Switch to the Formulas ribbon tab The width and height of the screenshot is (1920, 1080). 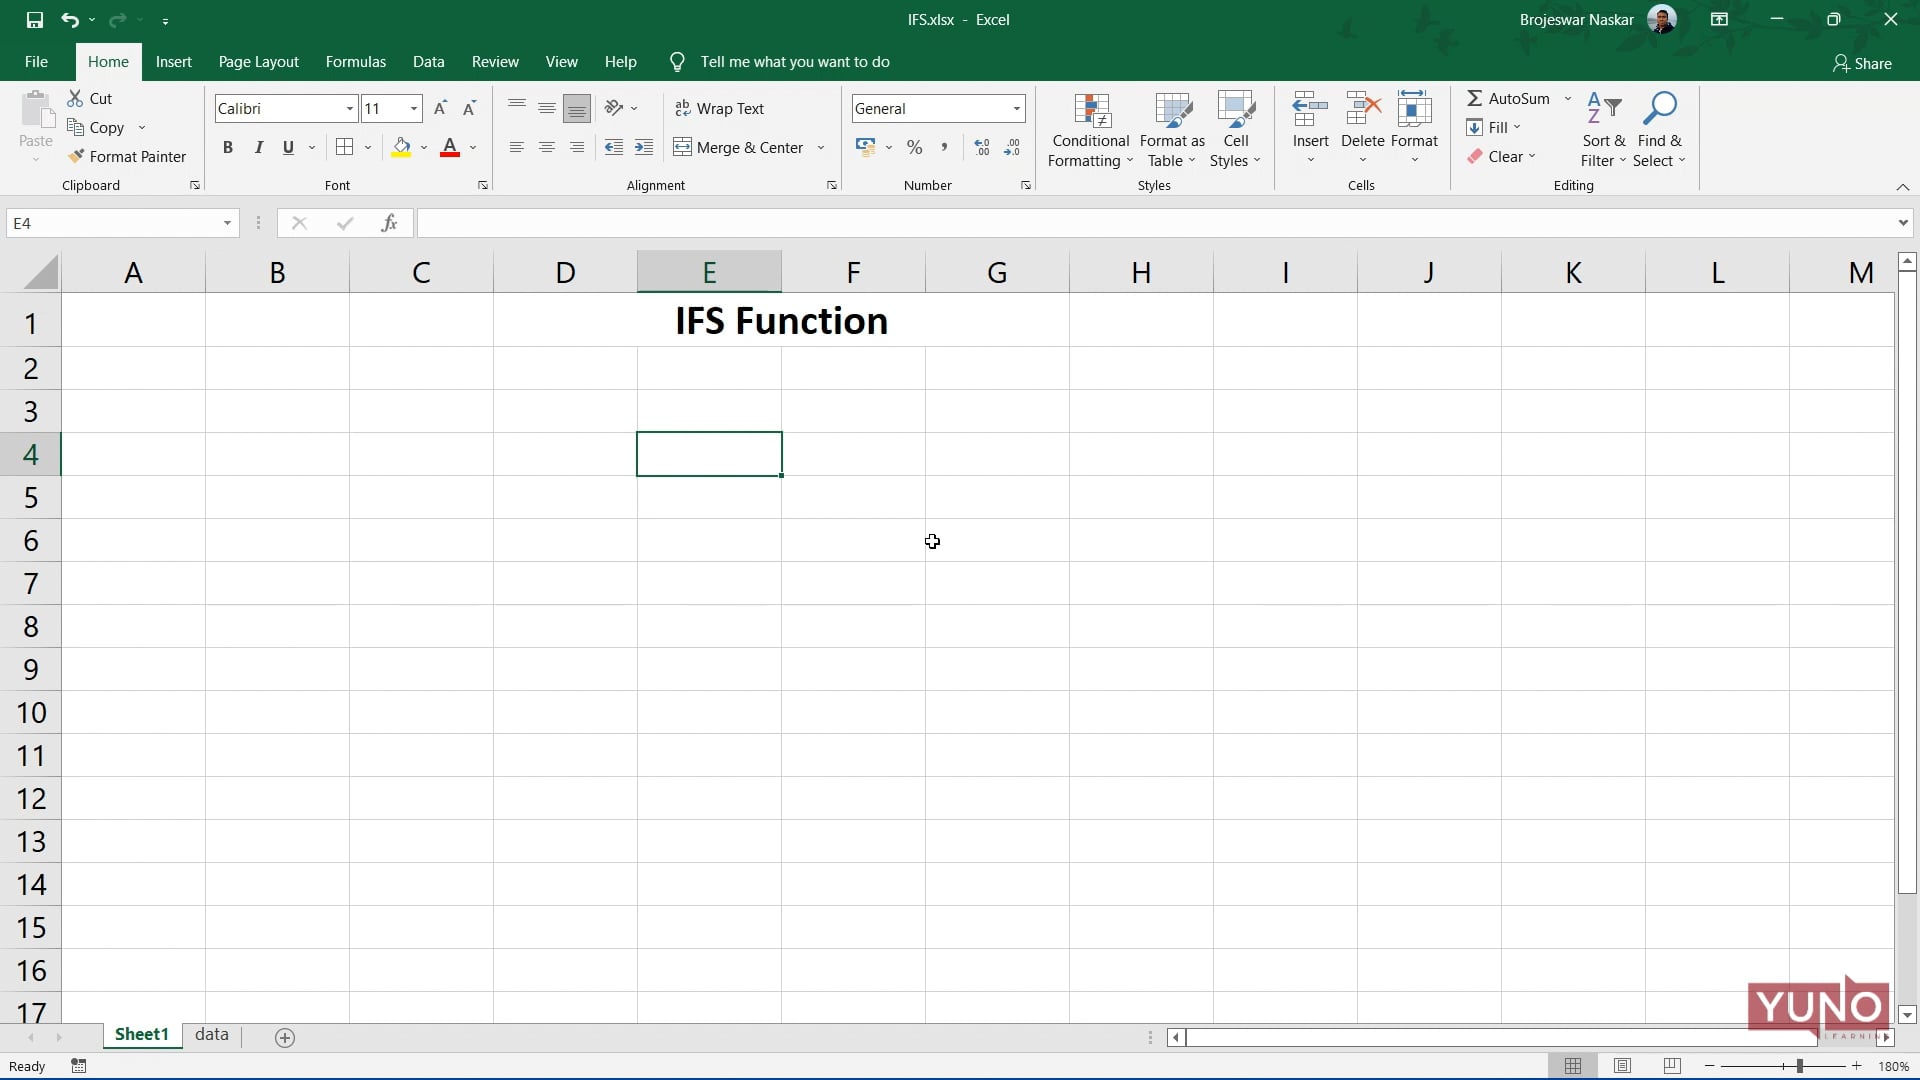tap(356, 61)
